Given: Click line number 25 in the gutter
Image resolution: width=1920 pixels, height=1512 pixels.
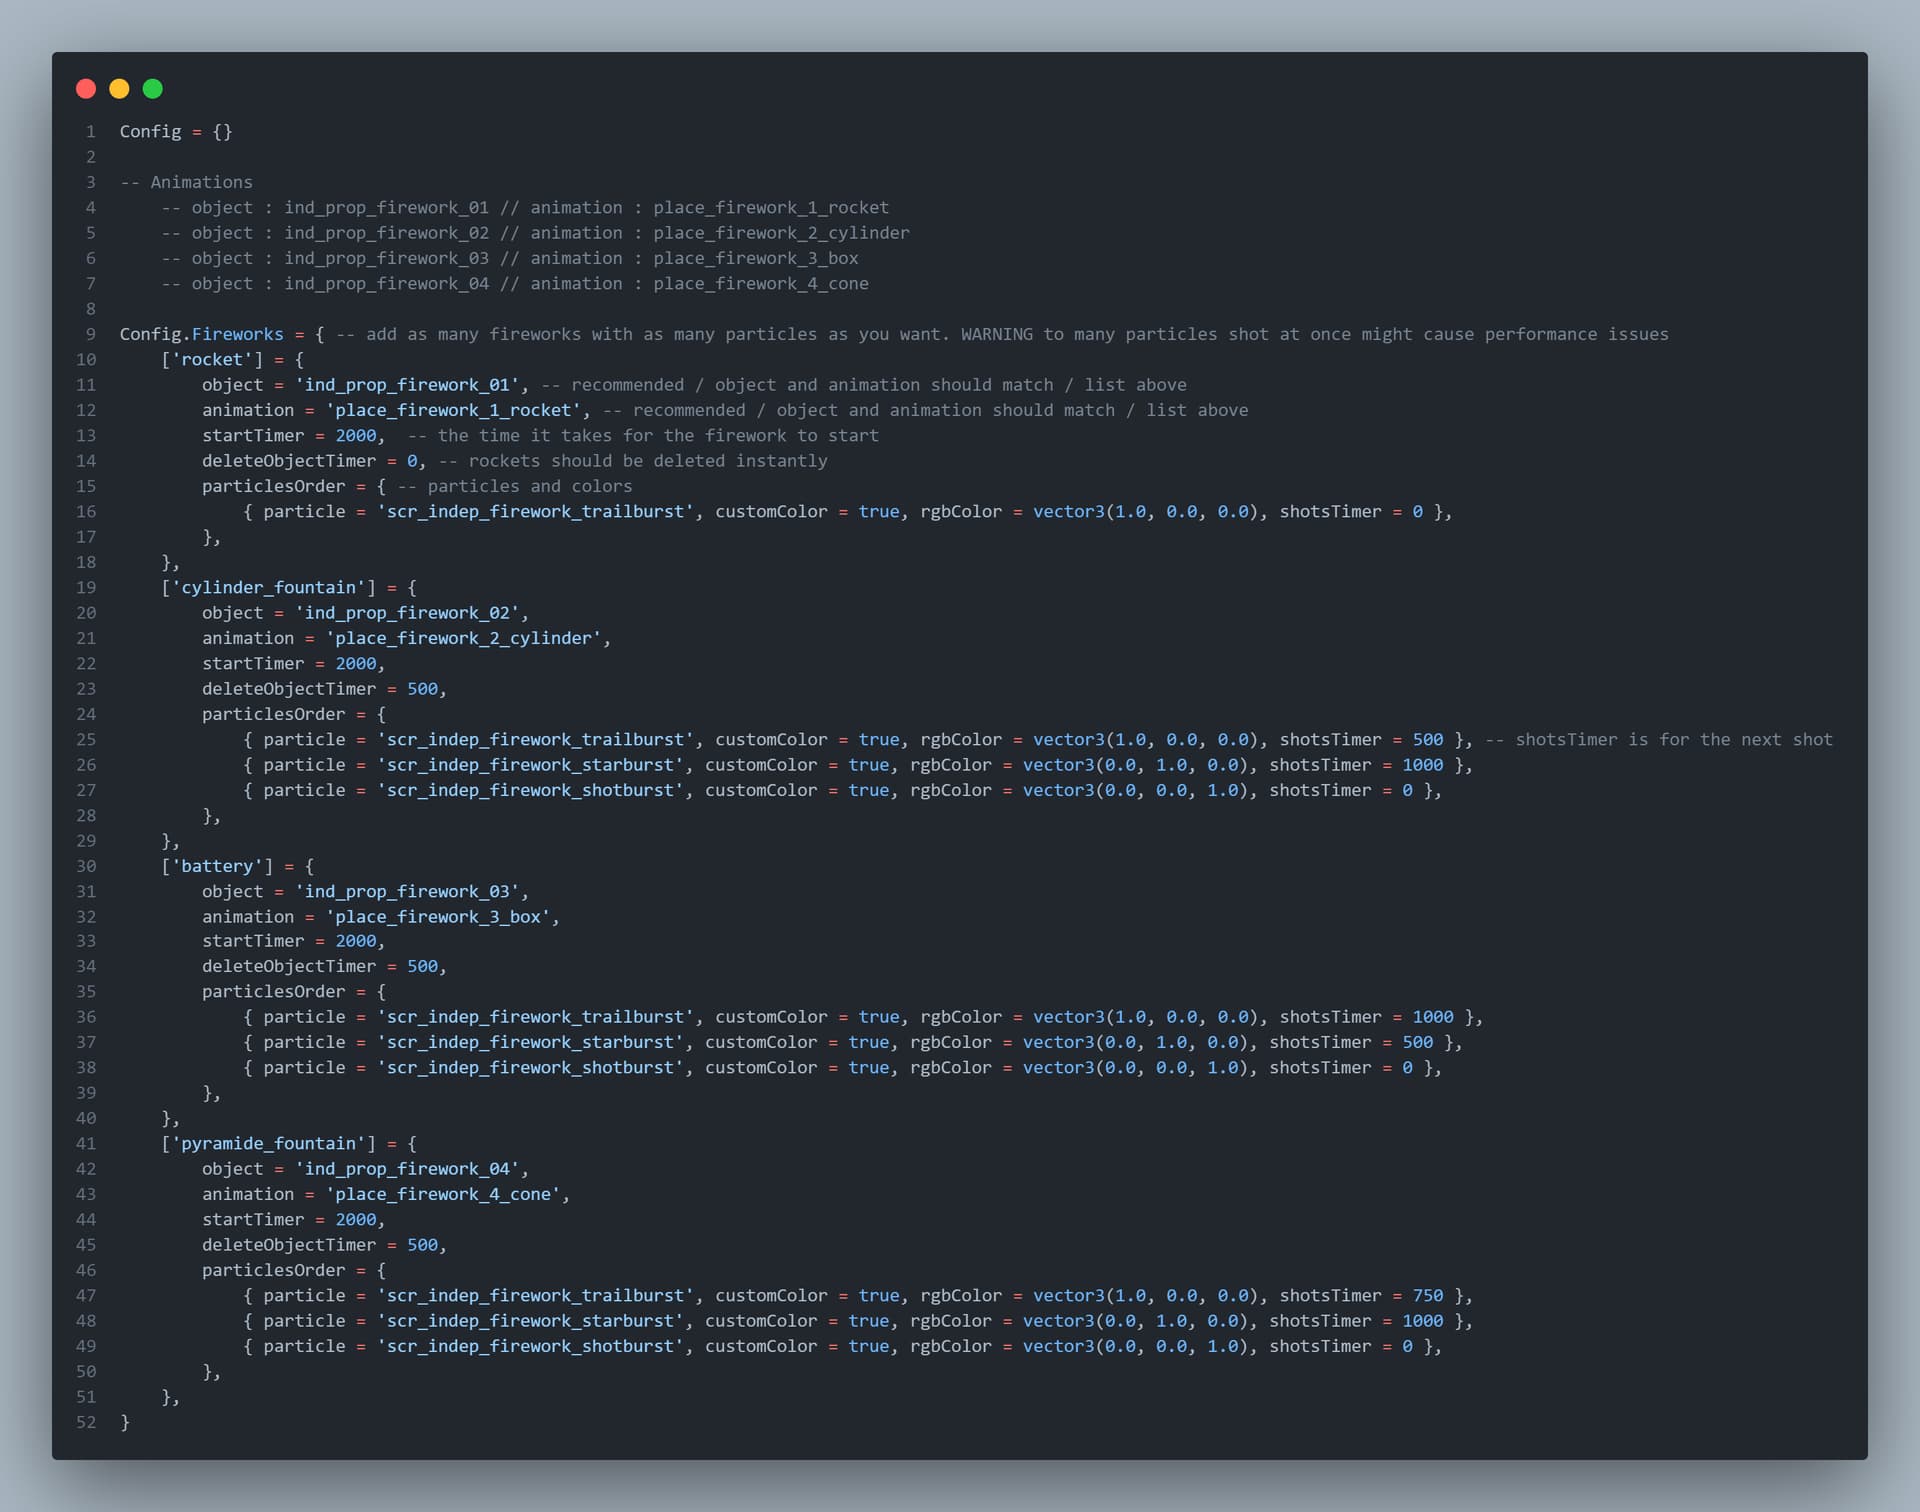Looking at the screenshot, I should pos(86,739).
